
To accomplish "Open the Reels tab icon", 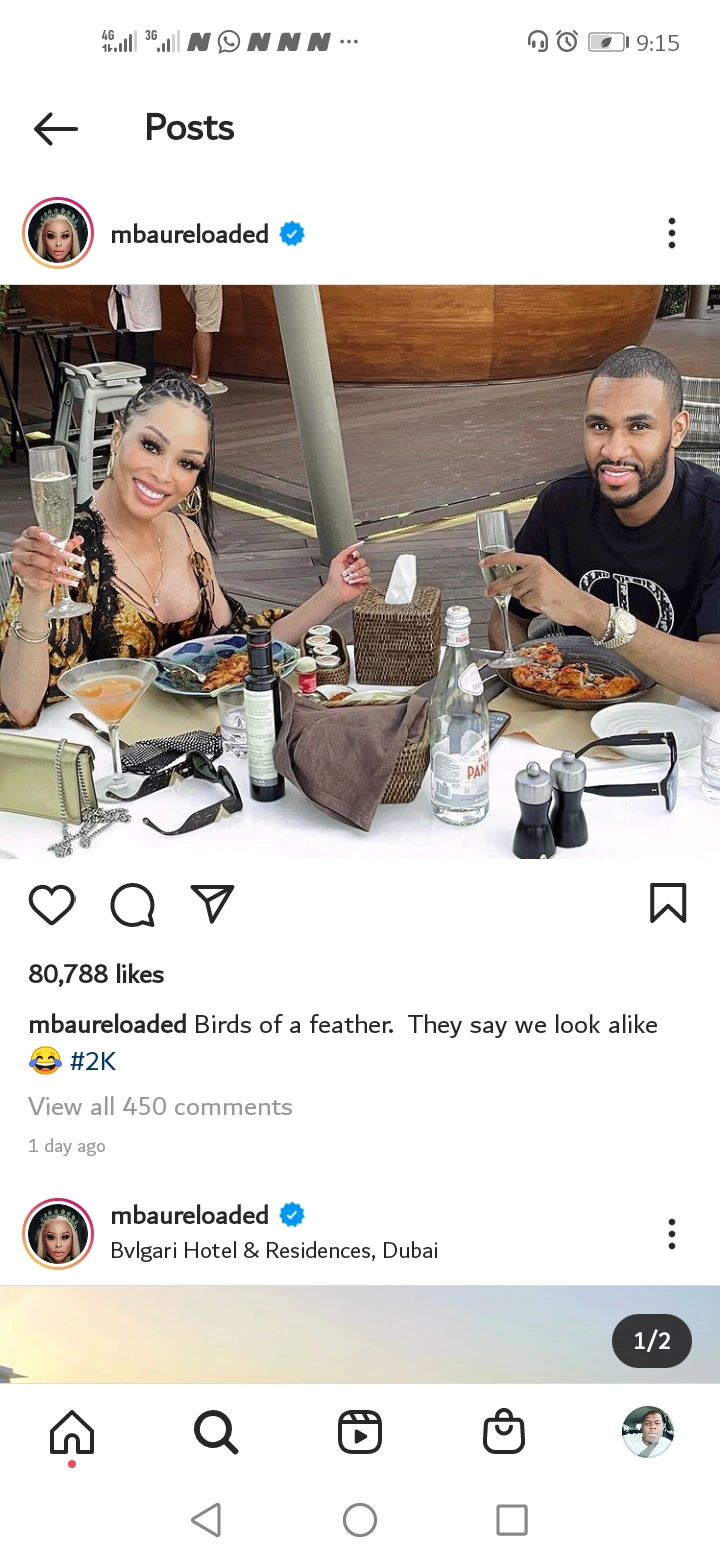I will (360, 1432).
